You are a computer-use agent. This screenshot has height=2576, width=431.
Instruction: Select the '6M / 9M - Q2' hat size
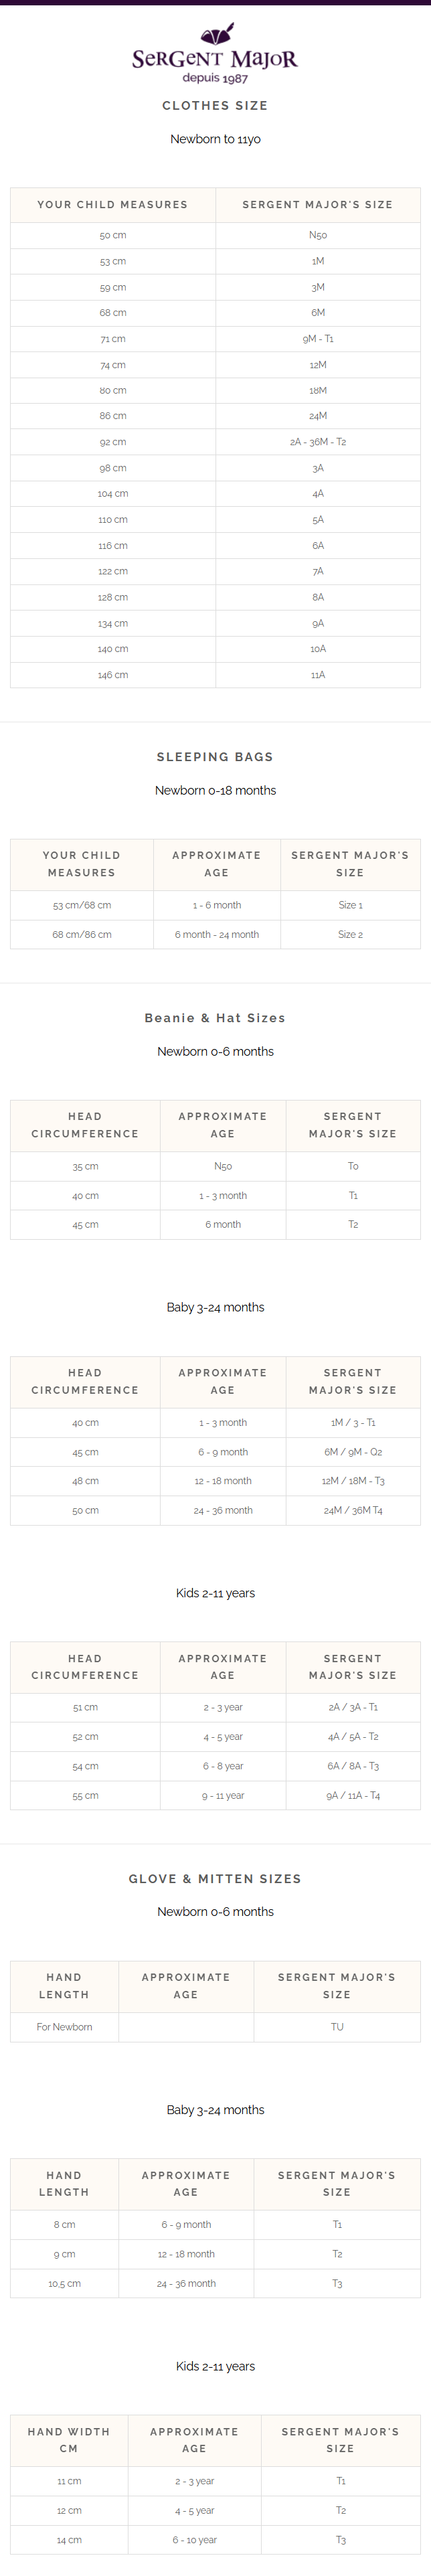[x=353, y=1452]
